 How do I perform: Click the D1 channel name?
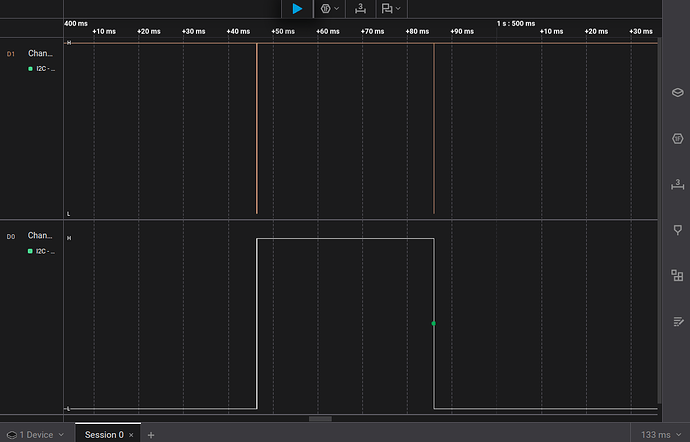40,53
